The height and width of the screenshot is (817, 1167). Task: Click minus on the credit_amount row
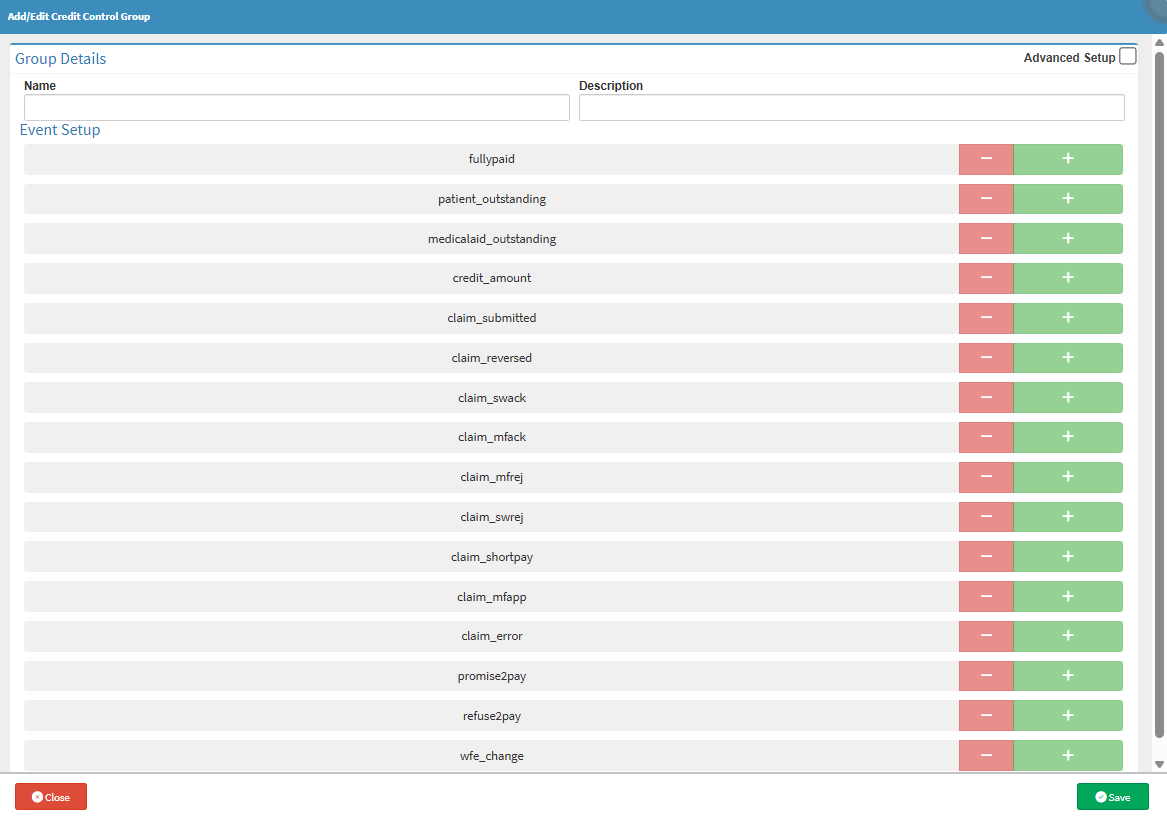(986, 278)
